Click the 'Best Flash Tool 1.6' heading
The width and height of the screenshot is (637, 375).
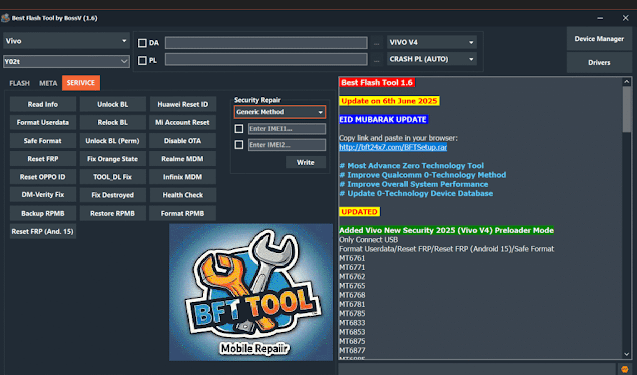377,82
